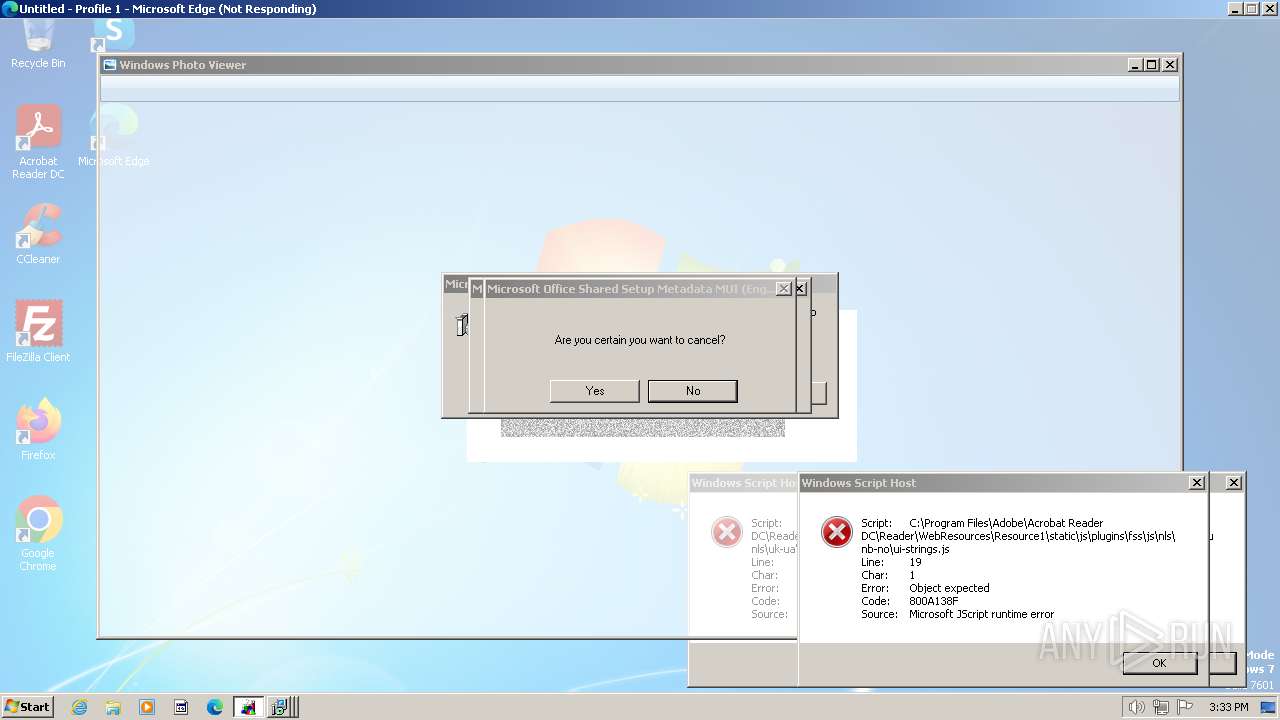Open the volume control in the system tray
The image size is (1280, 720).
click(x=1137, y=707)
